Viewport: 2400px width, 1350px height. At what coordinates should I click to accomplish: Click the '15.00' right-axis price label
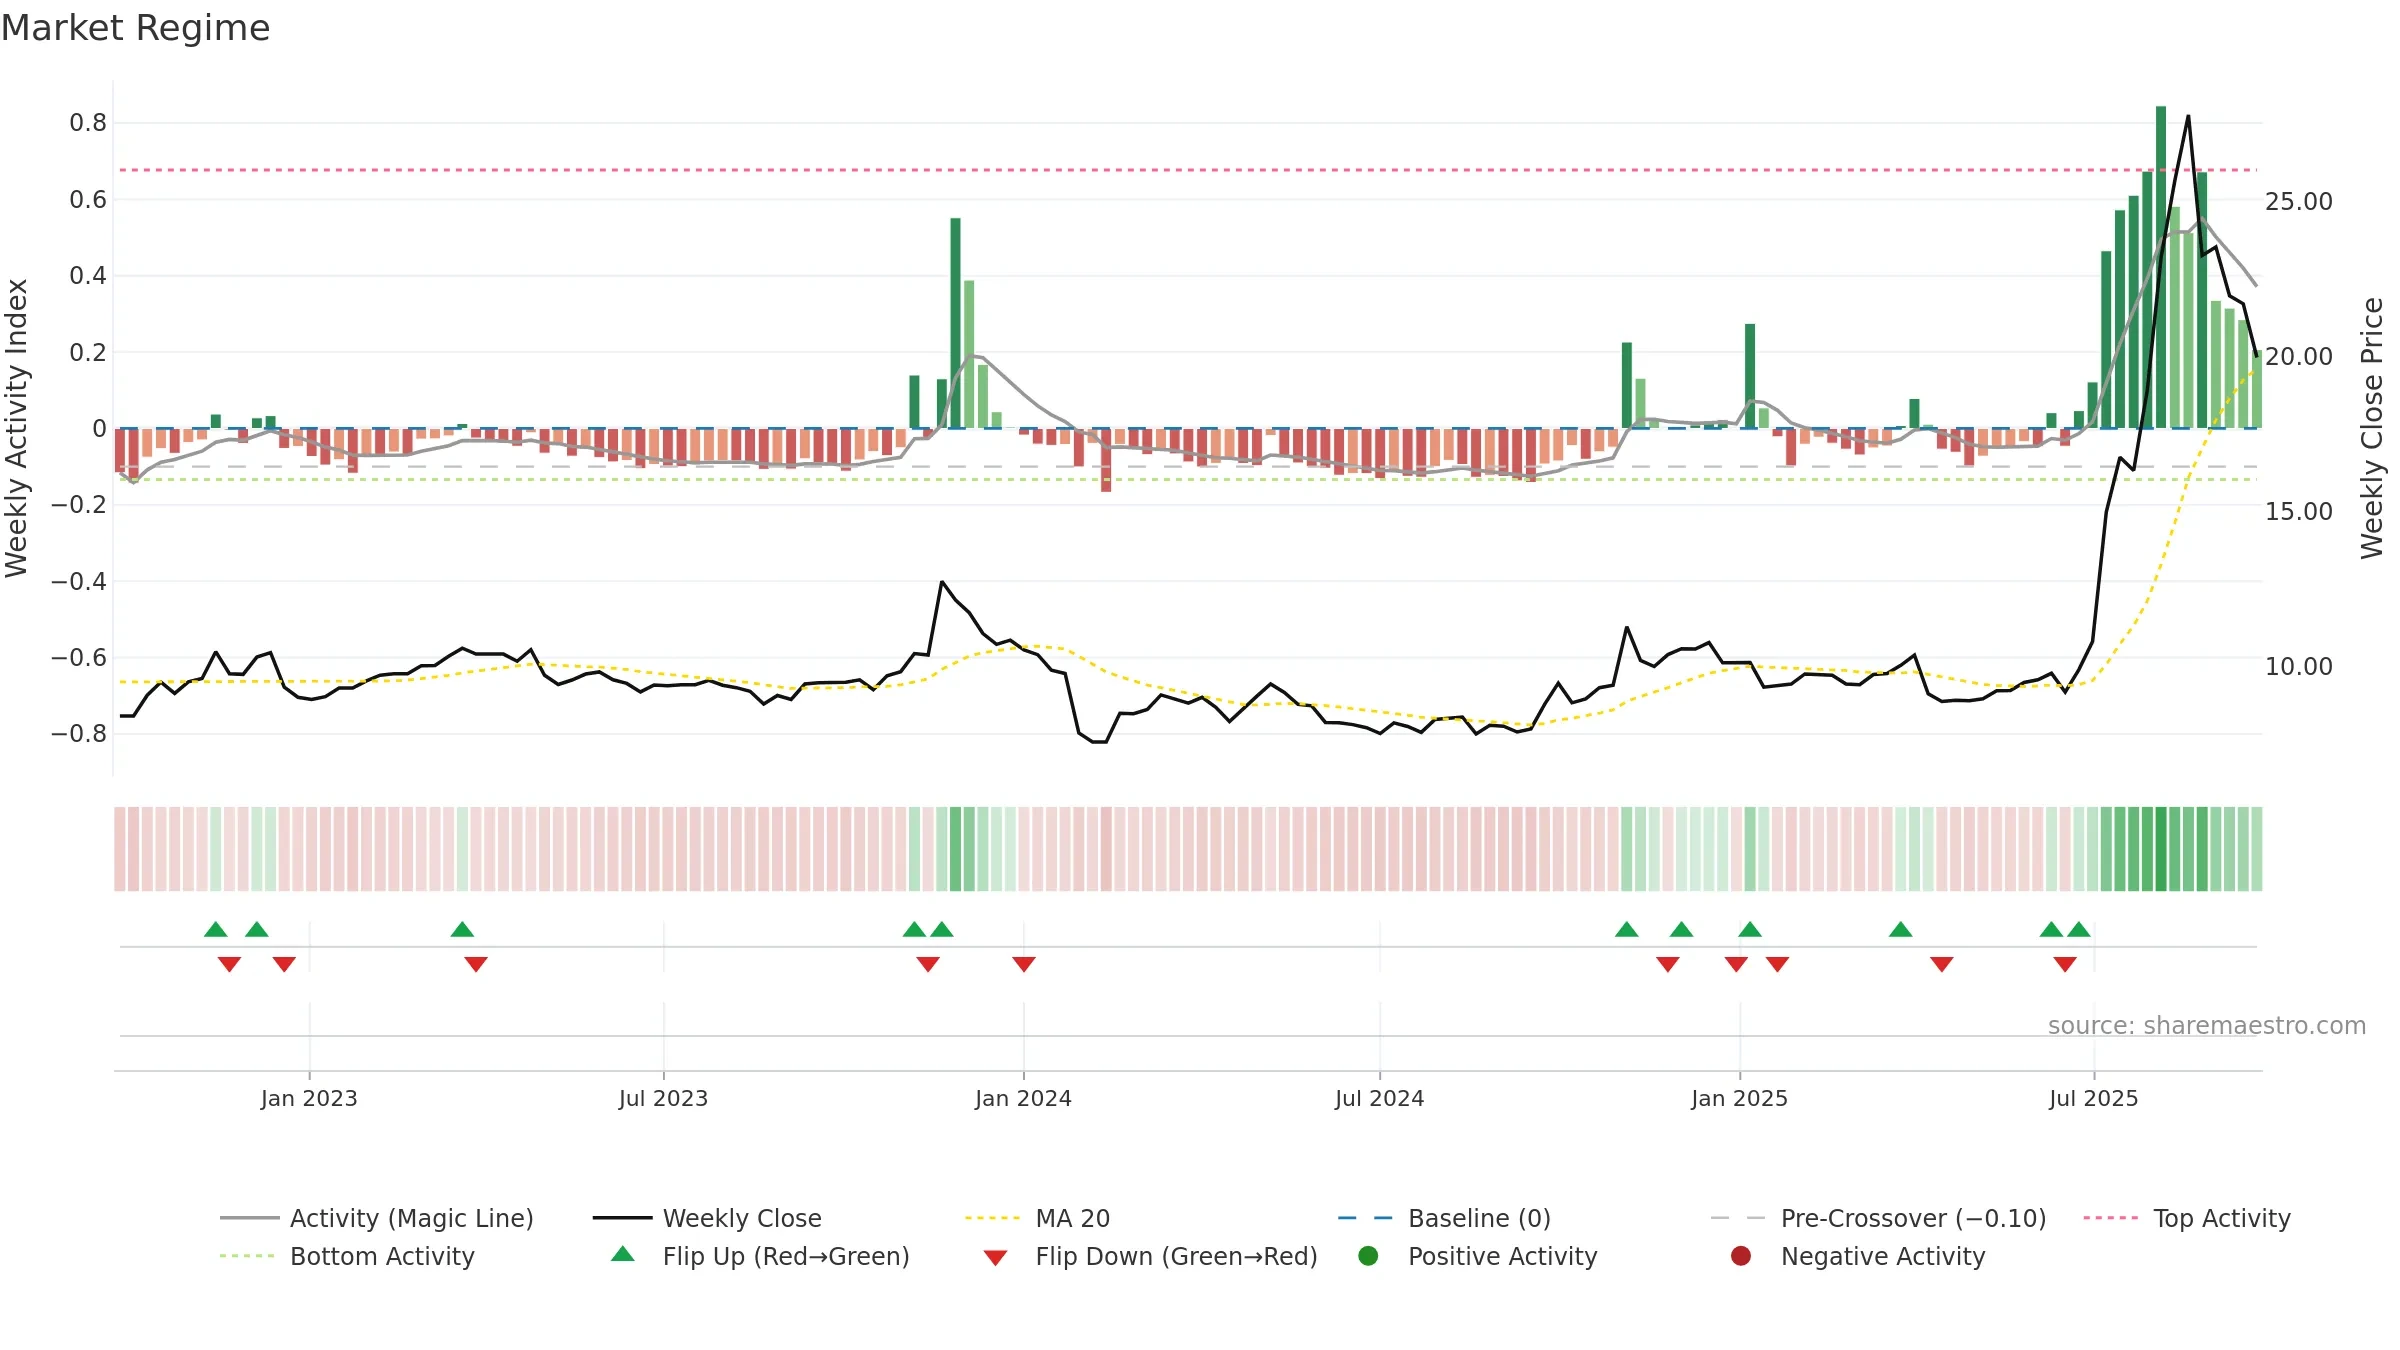tap(2298, 512)
